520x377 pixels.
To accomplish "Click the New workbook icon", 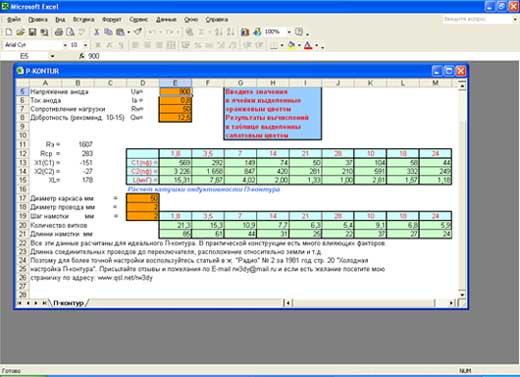I will (9, 32).
